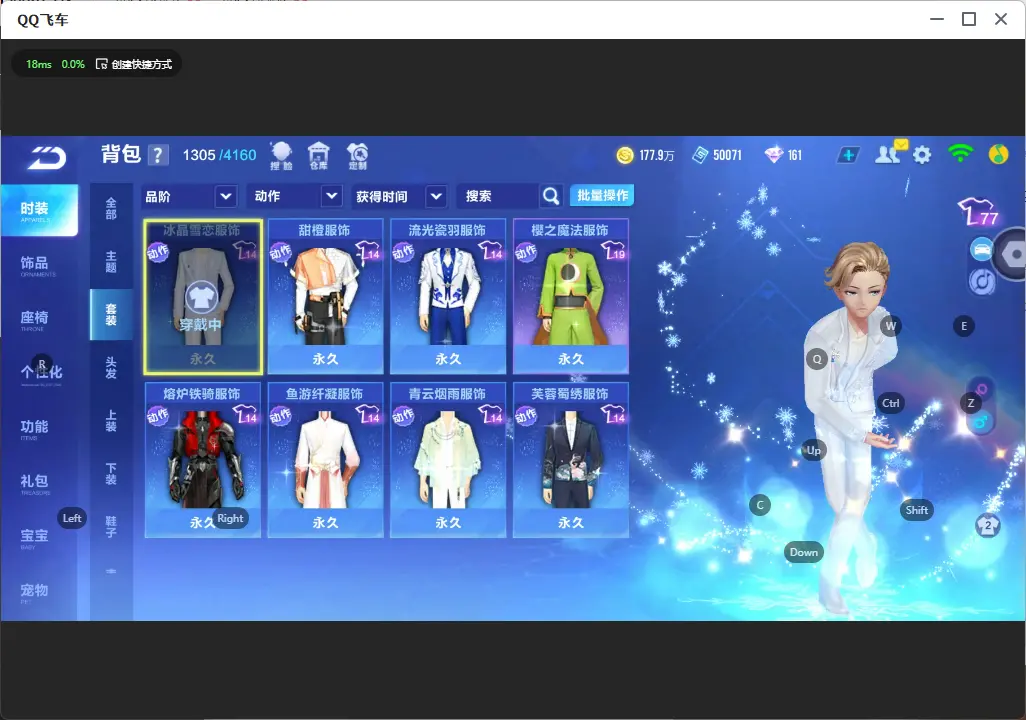This screenshot has height=720, width=1026.
Task: Switch to the 宝宝 category tab
Action: click(x=34, y=537)
